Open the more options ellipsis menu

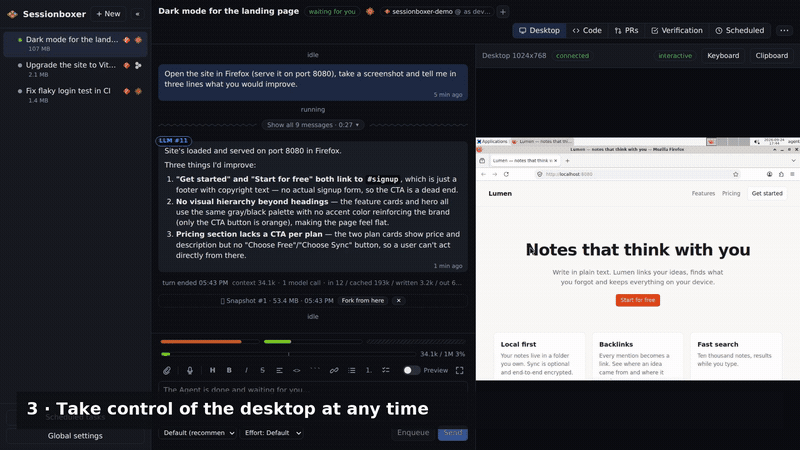784,31
